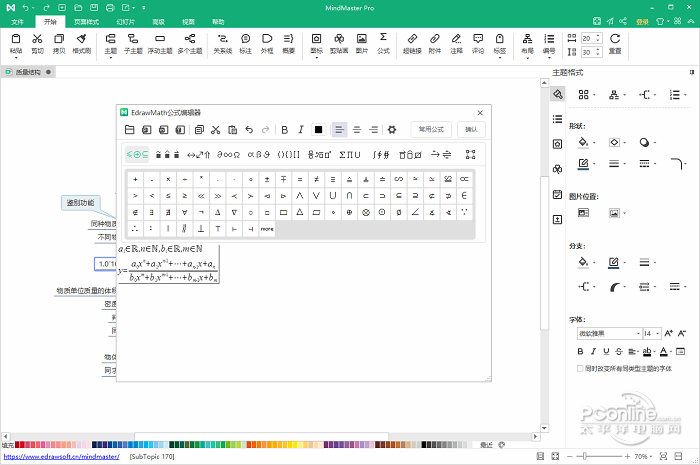
Task: Open the 公式 (formula) tool in ribbon
Action: 383,42
